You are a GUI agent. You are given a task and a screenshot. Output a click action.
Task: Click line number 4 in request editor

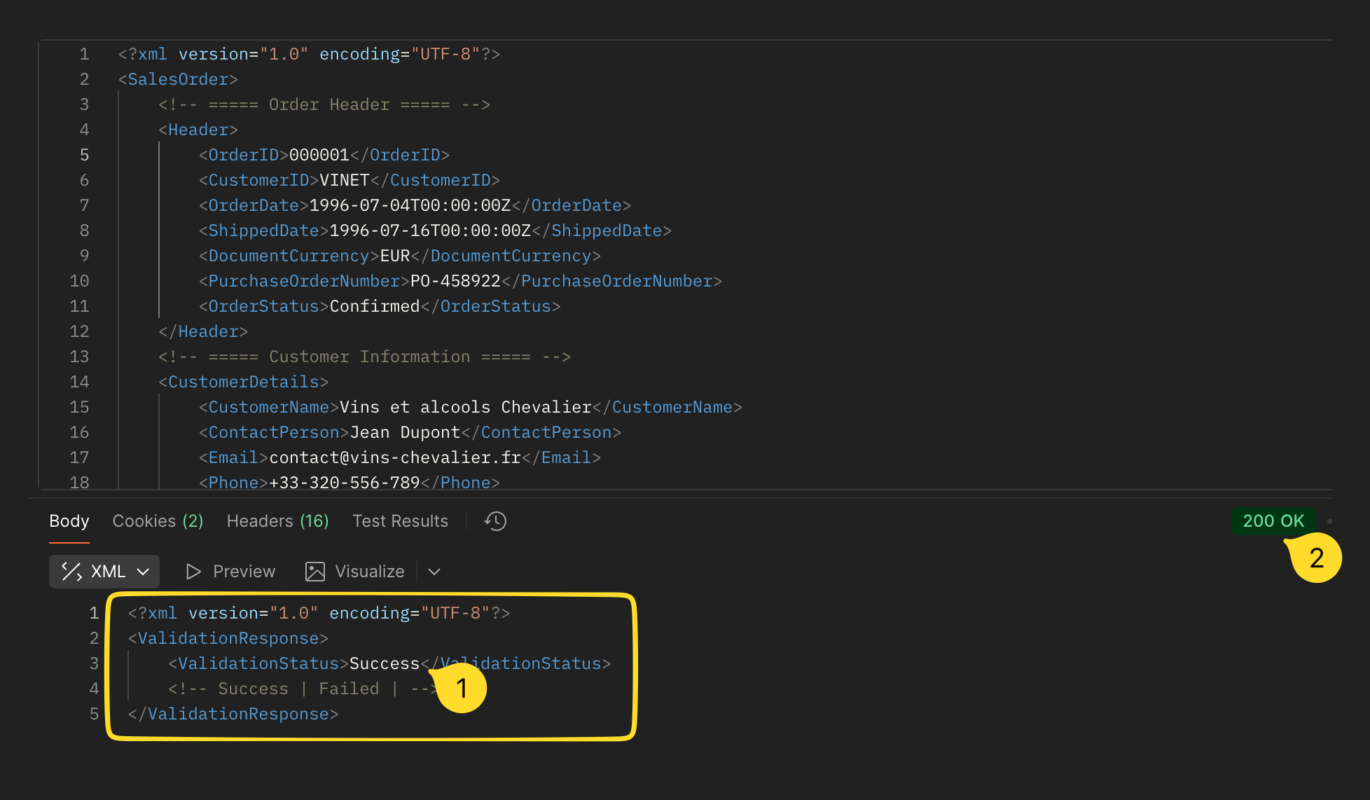coord(84,130)
